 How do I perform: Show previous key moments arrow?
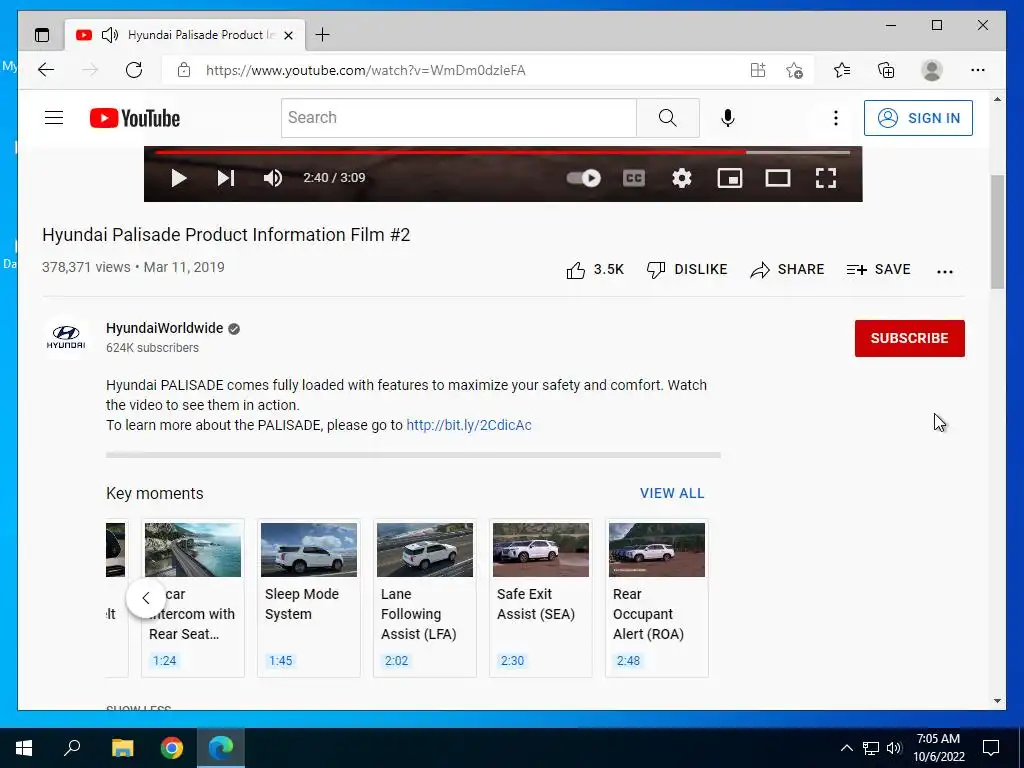(146, 598)
